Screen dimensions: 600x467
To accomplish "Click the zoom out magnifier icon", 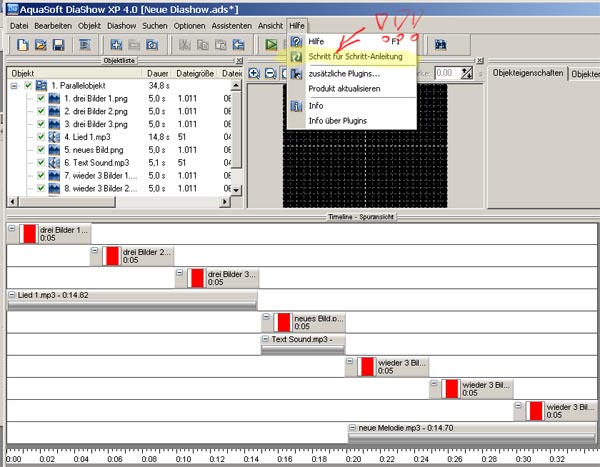I will [x=270, y=73].
